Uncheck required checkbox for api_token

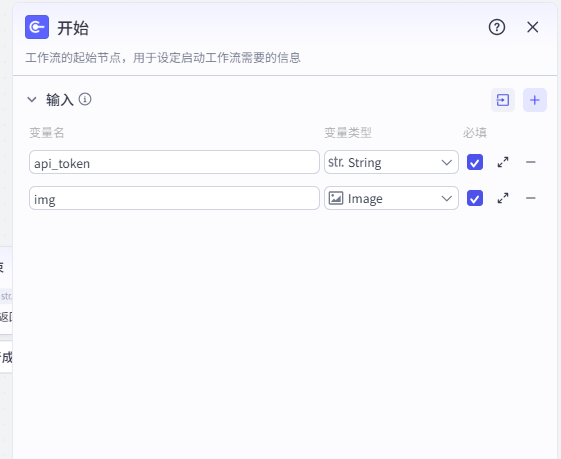point(475,162)
